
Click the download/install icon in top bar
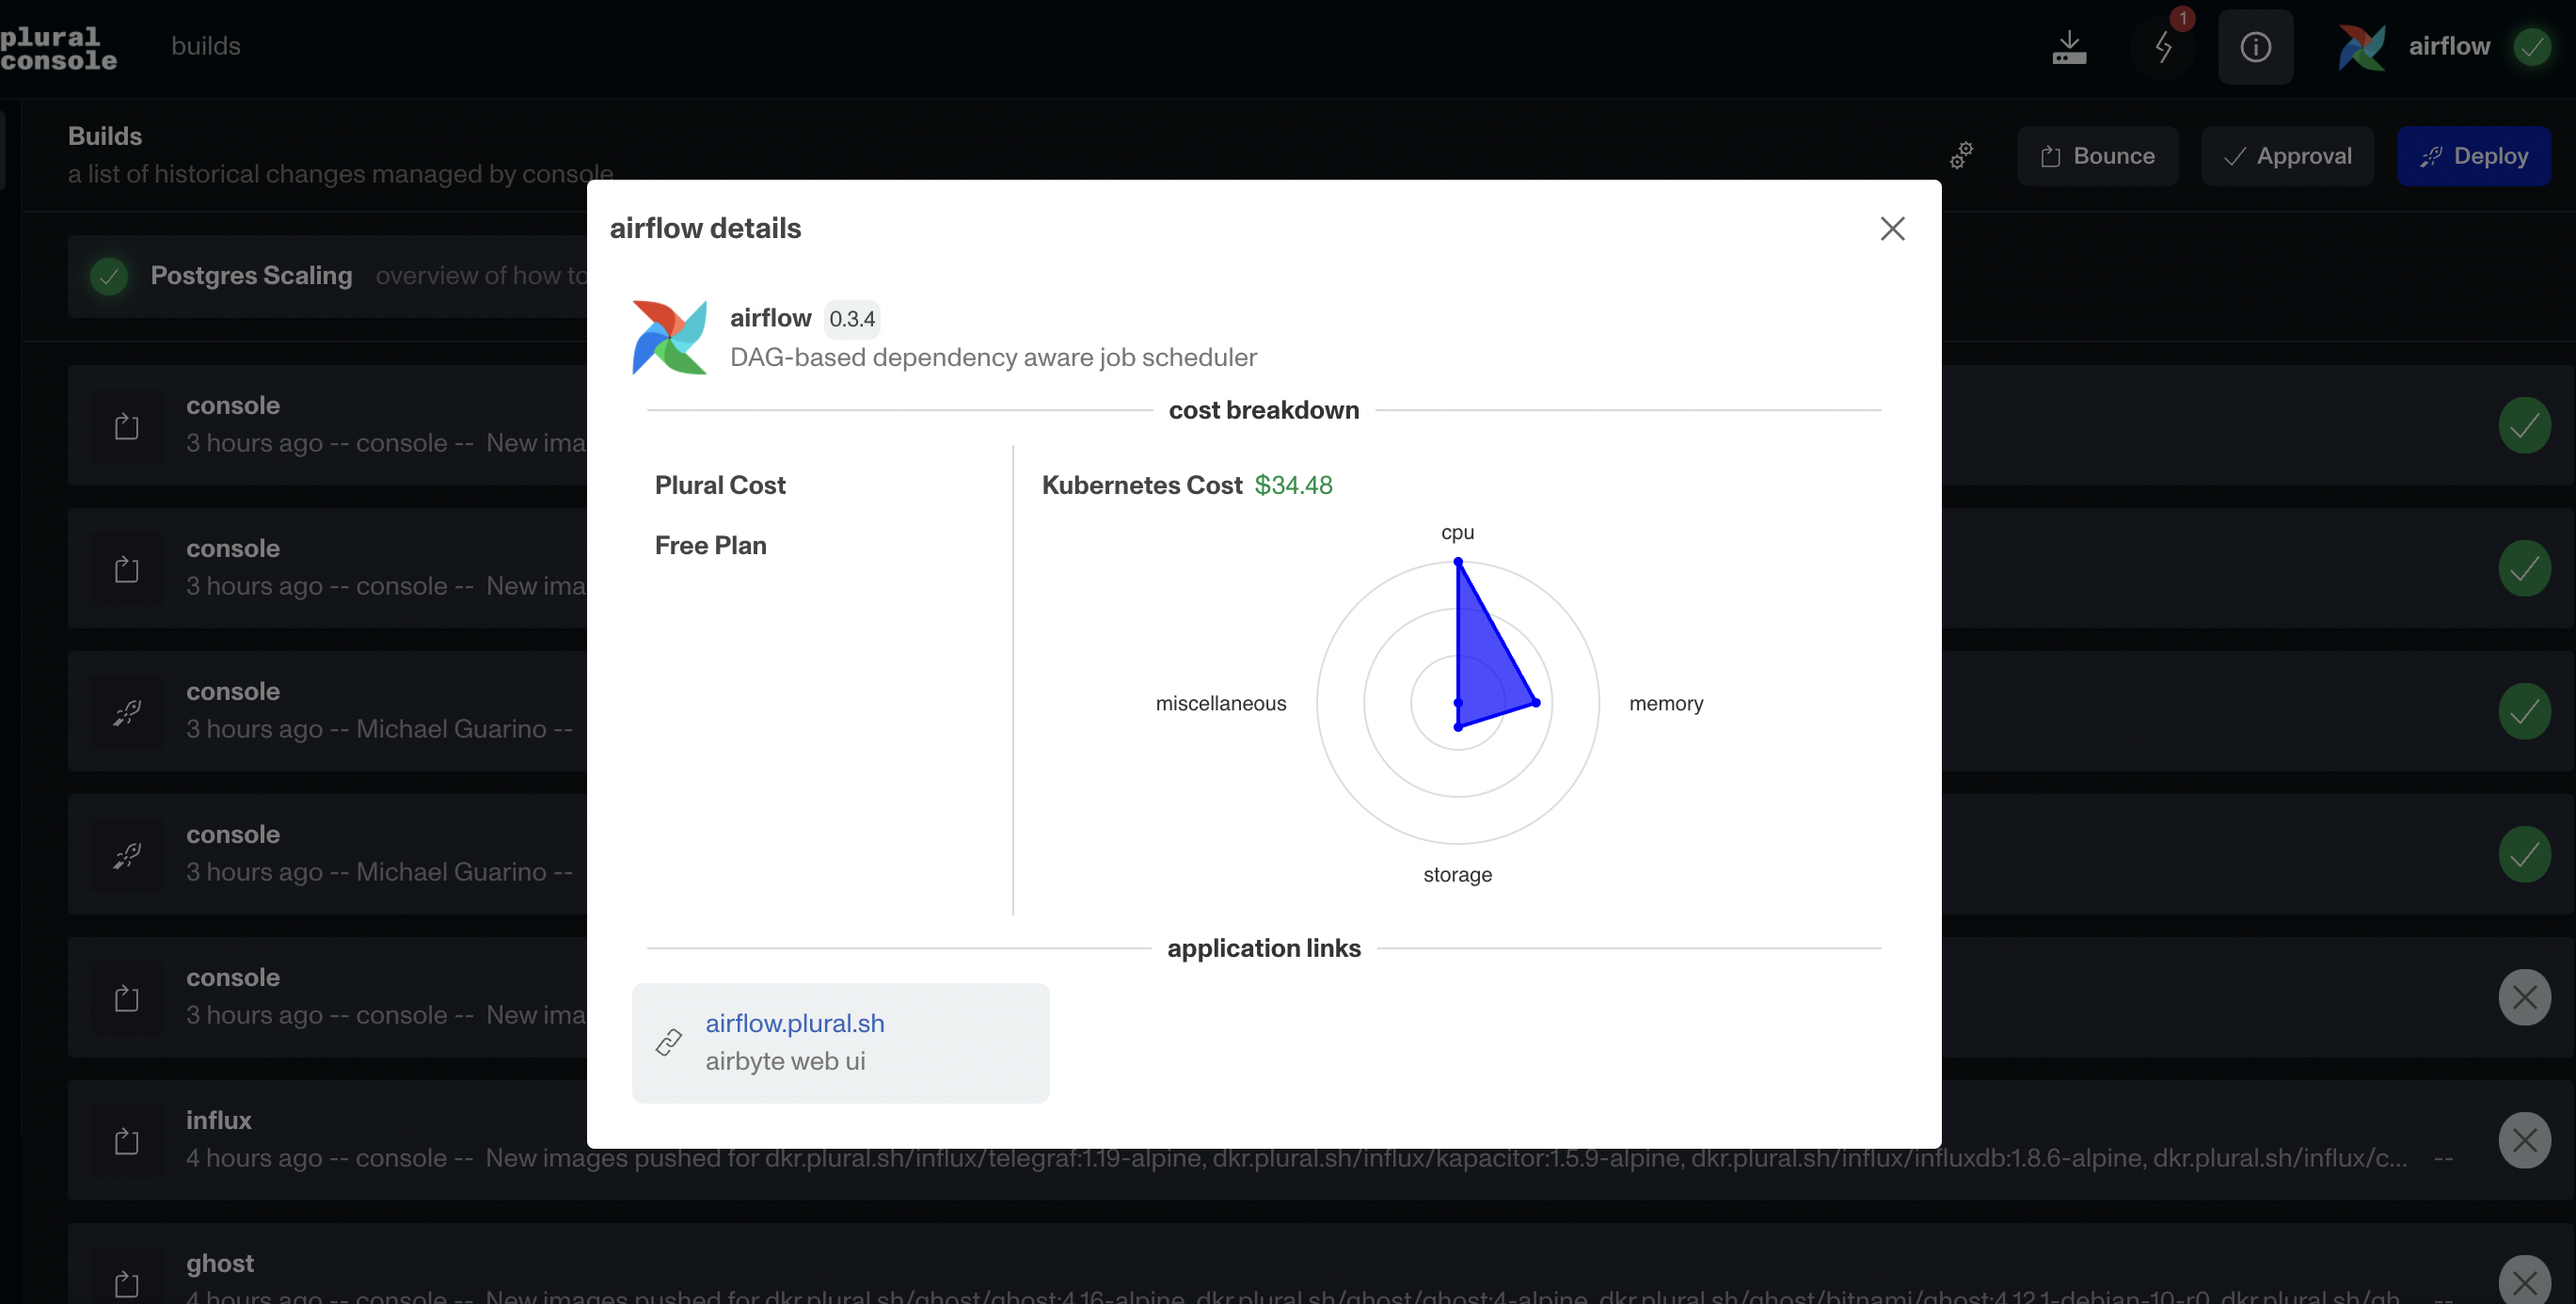click(x=2069, y=47)
